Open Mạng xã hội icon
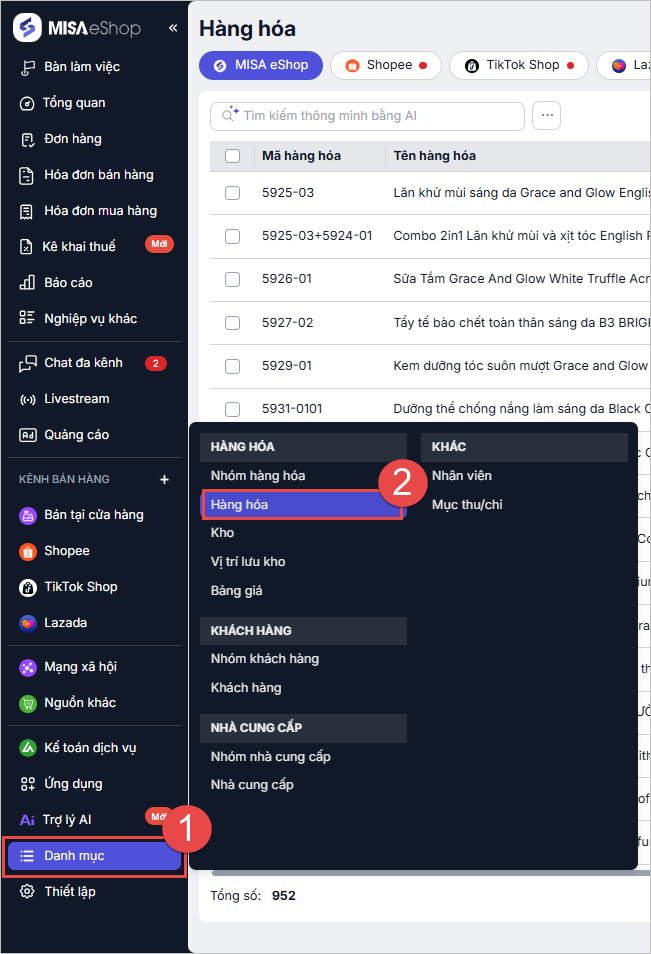 pyautogui.click(x=28, y=668)
